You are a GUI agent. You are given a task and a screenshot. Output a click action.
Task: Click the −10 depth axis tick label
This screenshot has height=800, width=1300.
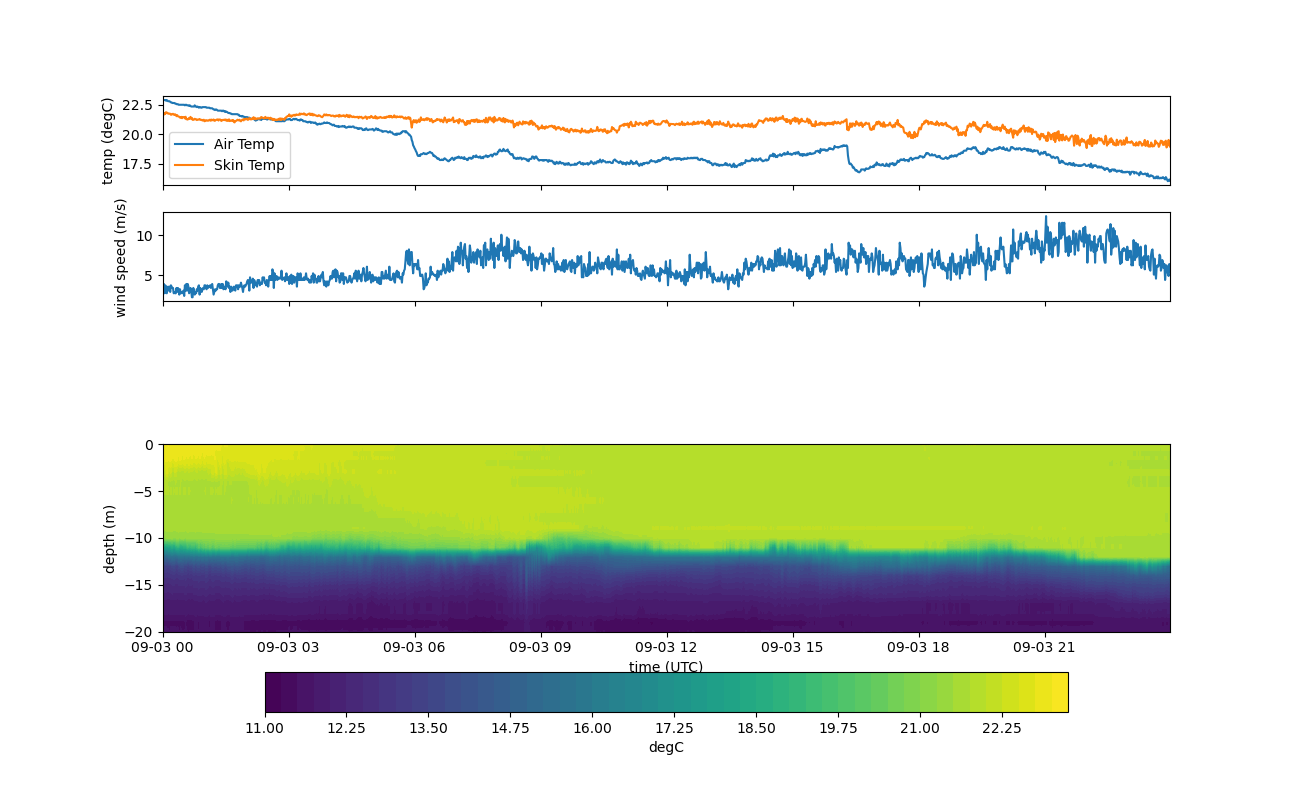[x=141, y=539]
